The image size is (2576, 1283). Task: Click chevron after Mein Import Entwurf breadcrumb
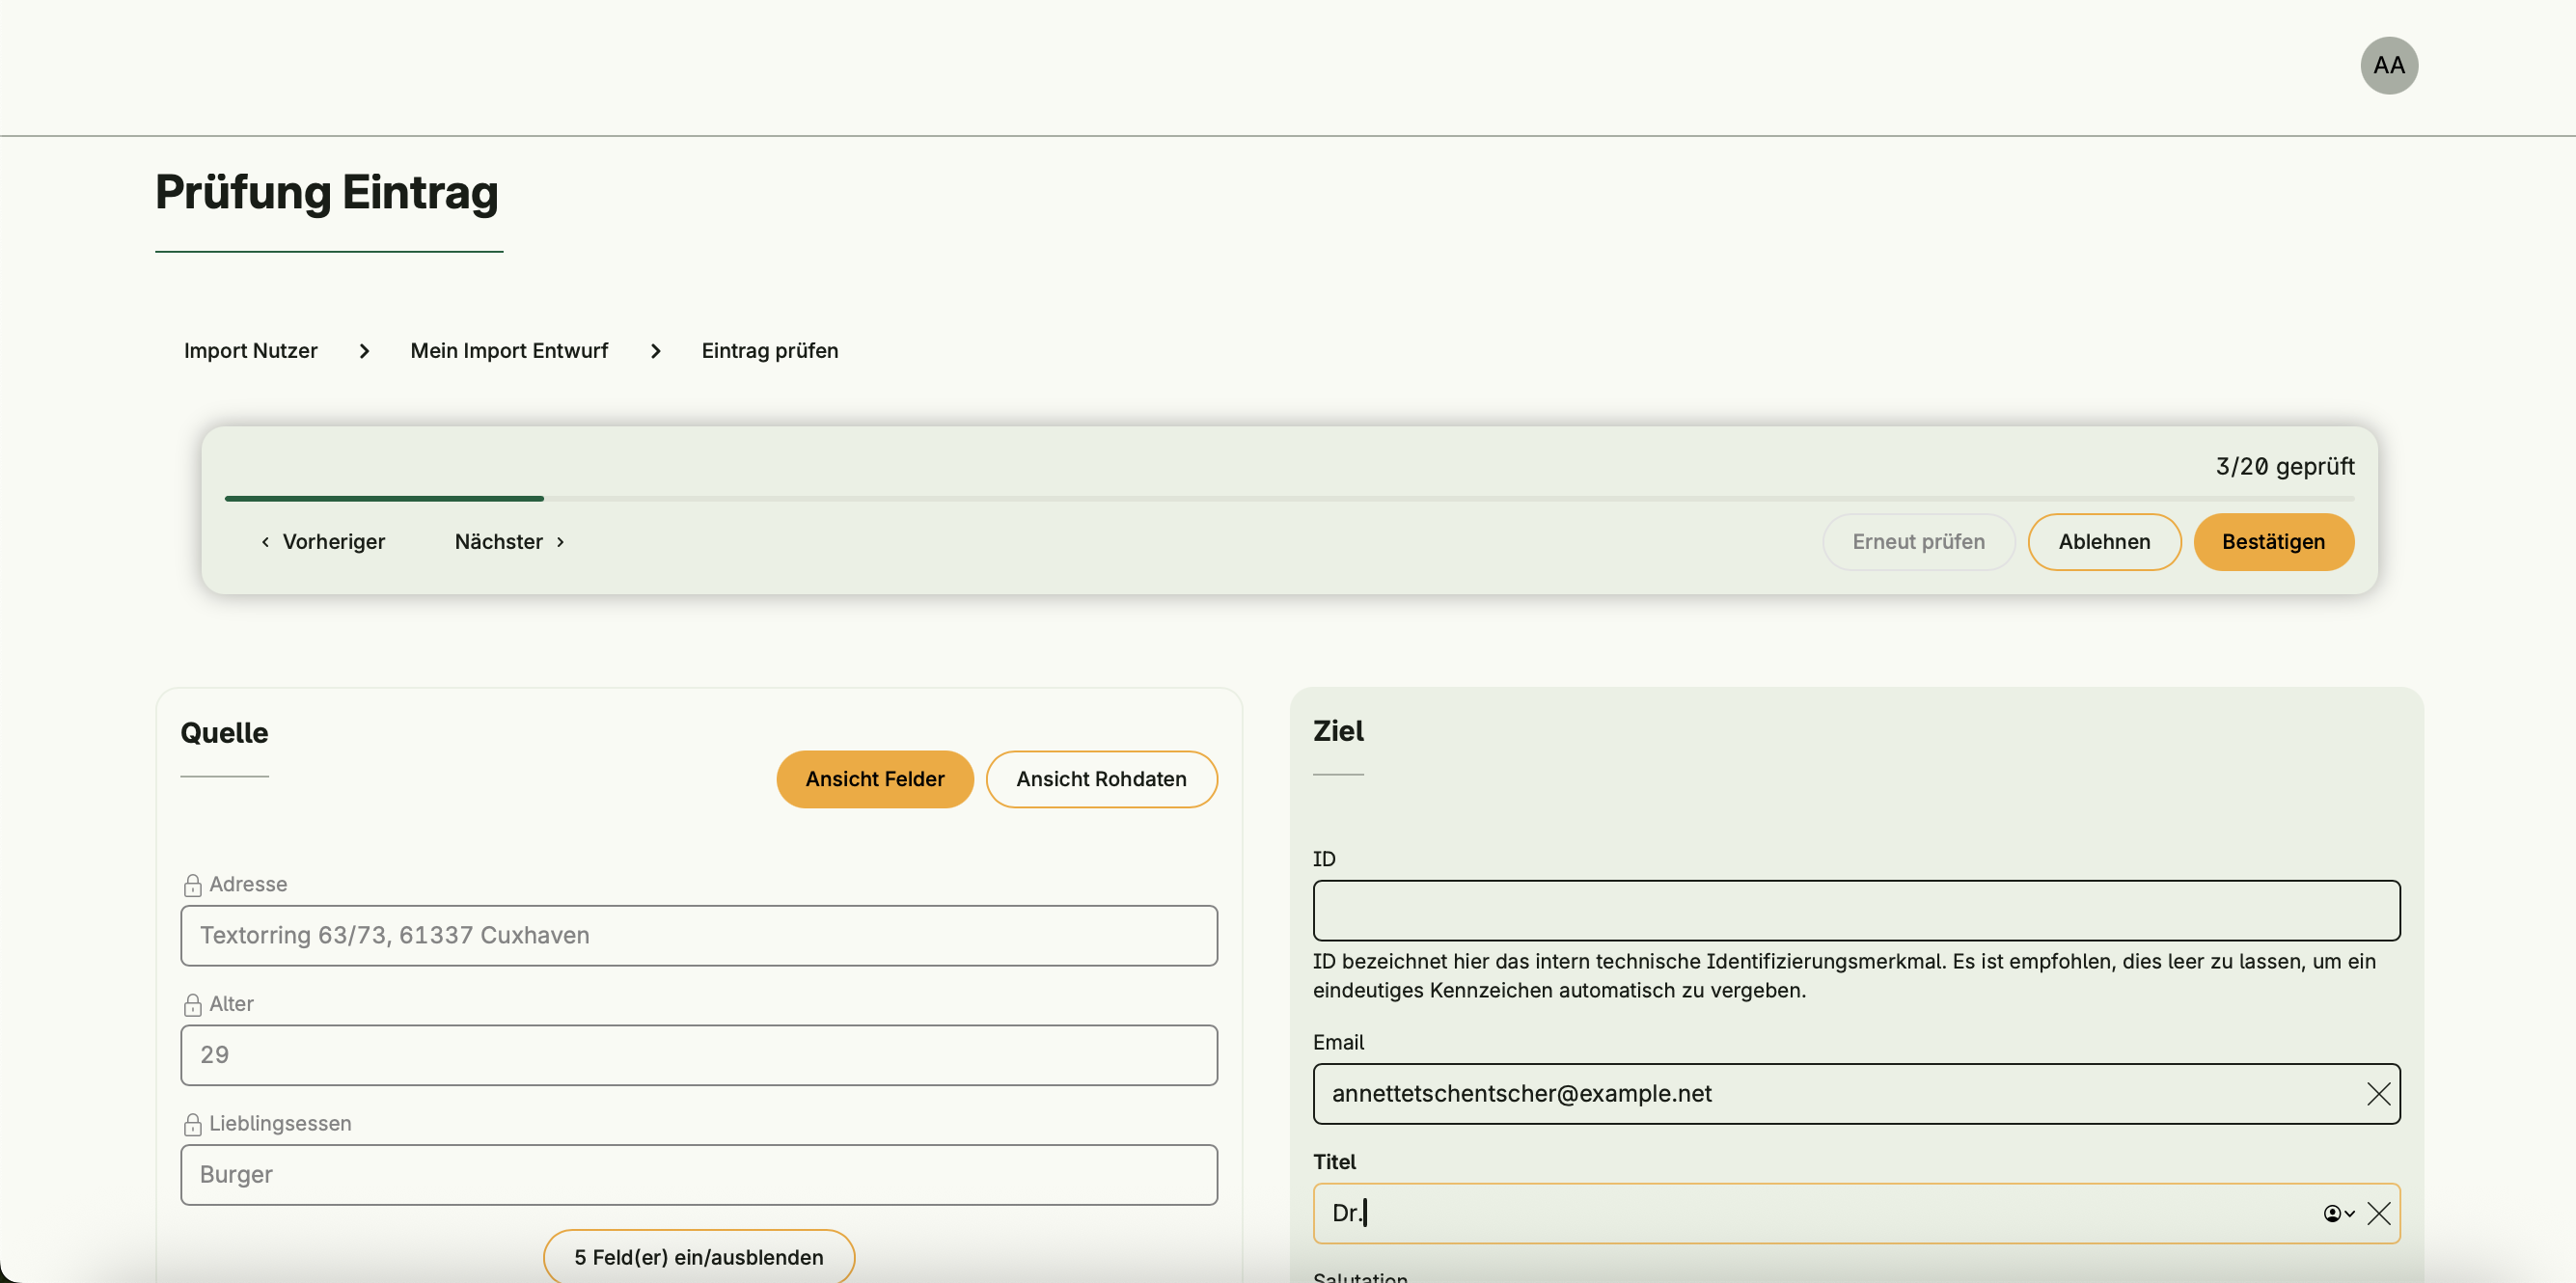click(655, 351)
